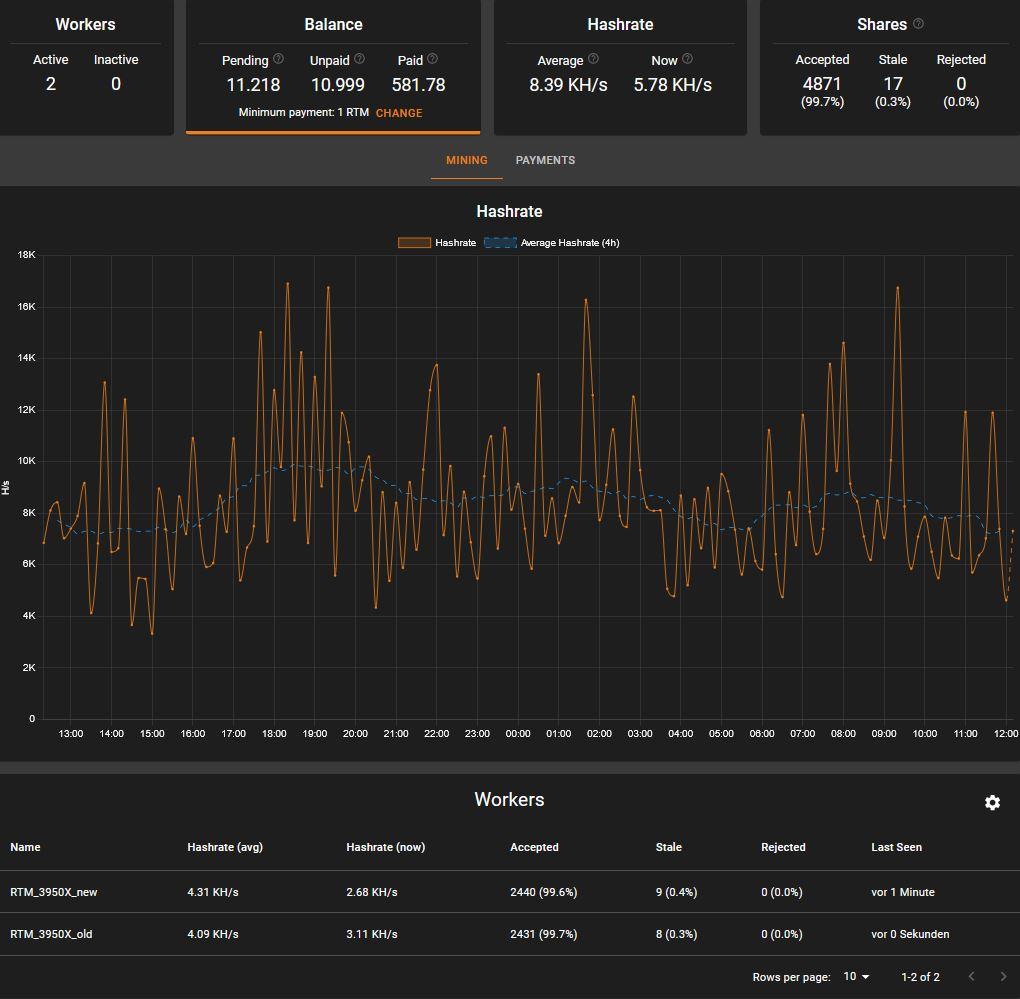Open help icon beside Shares heading
Image resolution: width=1020 pixels, height=999 pixels.
tap(918, 23)
